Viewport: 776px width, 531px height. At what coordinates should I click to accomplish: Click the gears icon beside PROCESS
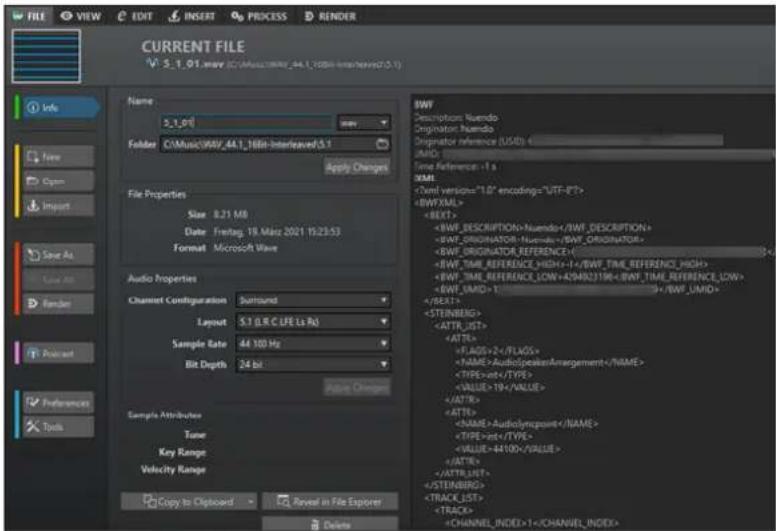(238, 16)
